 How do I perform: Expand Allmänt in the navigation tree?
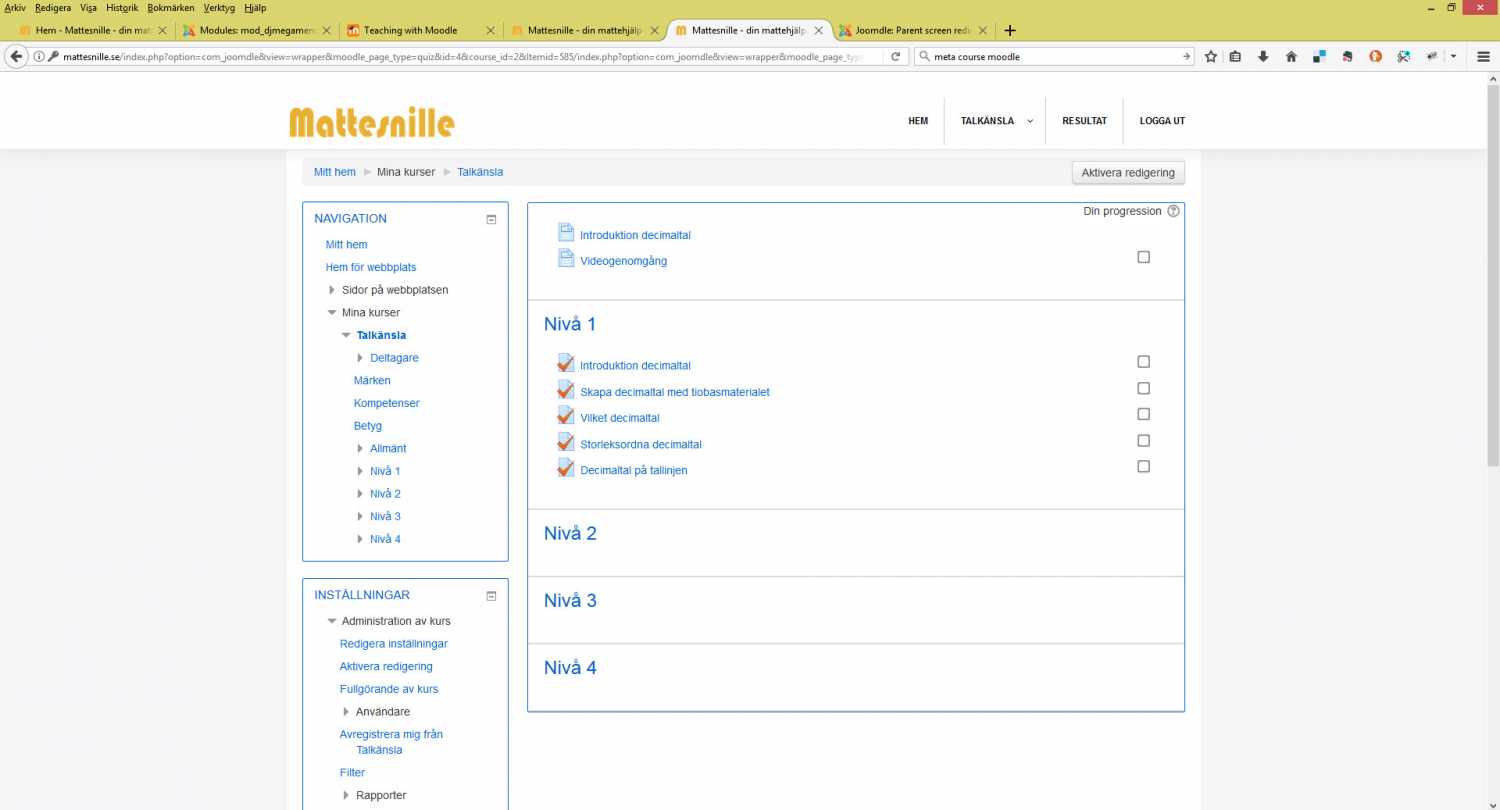tap(360, 449)
